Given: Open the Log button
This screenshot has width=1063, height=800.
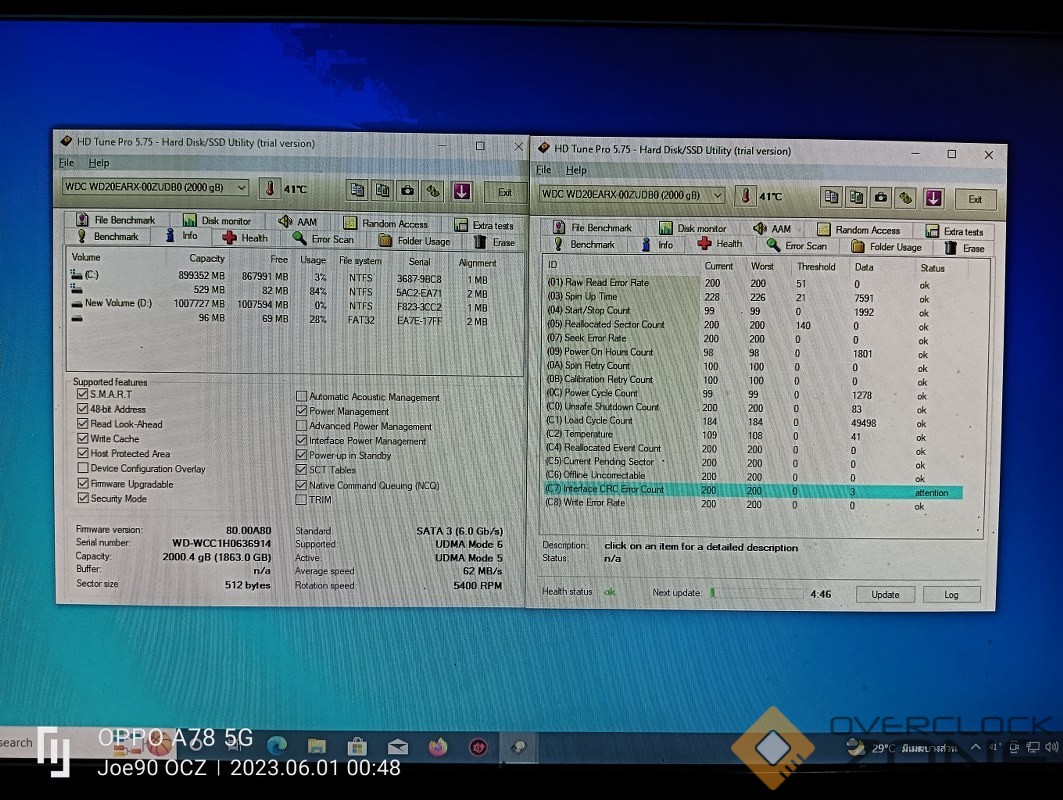Looking at the screenshot, I should (951, 595).
